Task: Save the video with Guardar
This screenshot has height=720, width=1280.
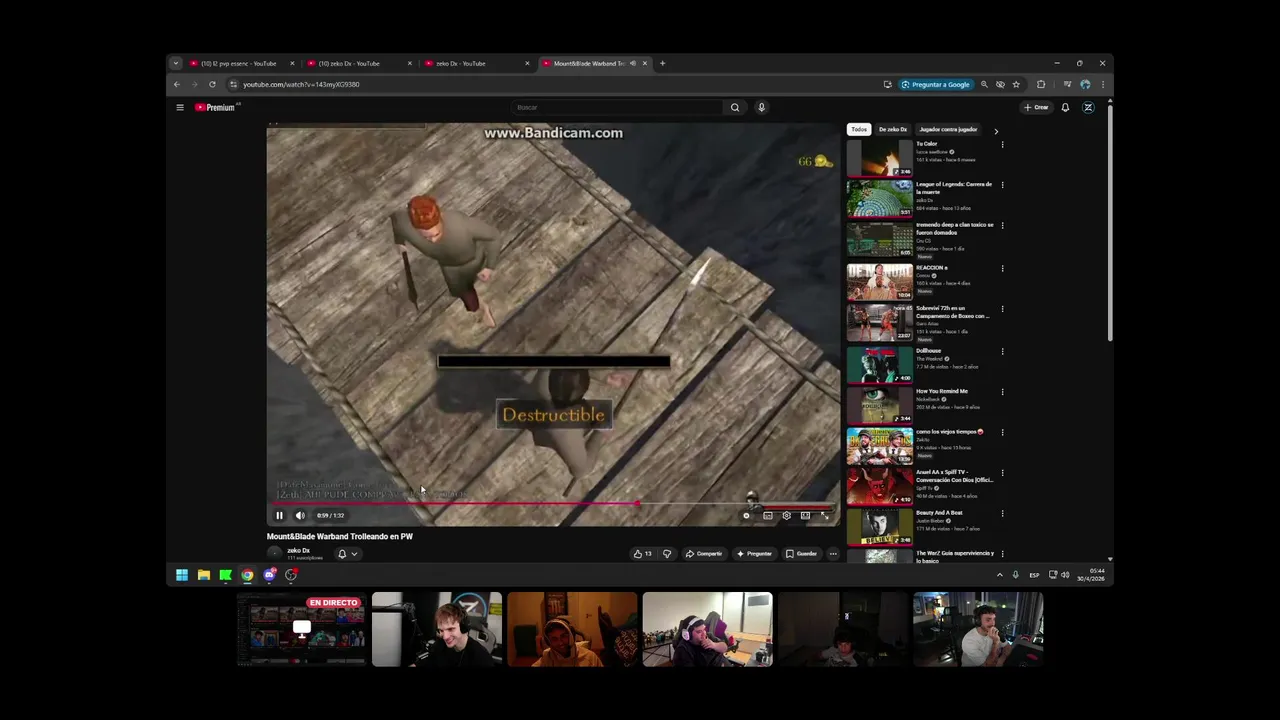Action: [801, 553]
